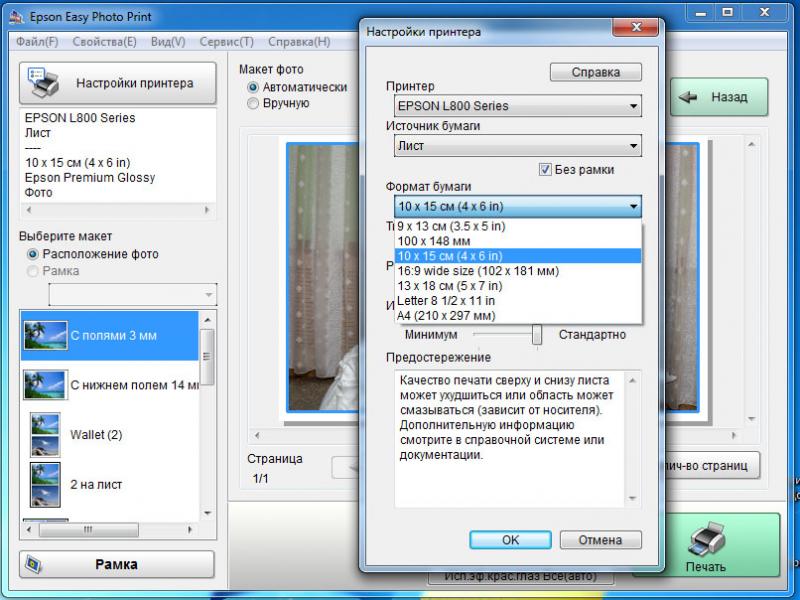Choose '16:9 wide size (102 x 181 мм)'

click(518, 271)
